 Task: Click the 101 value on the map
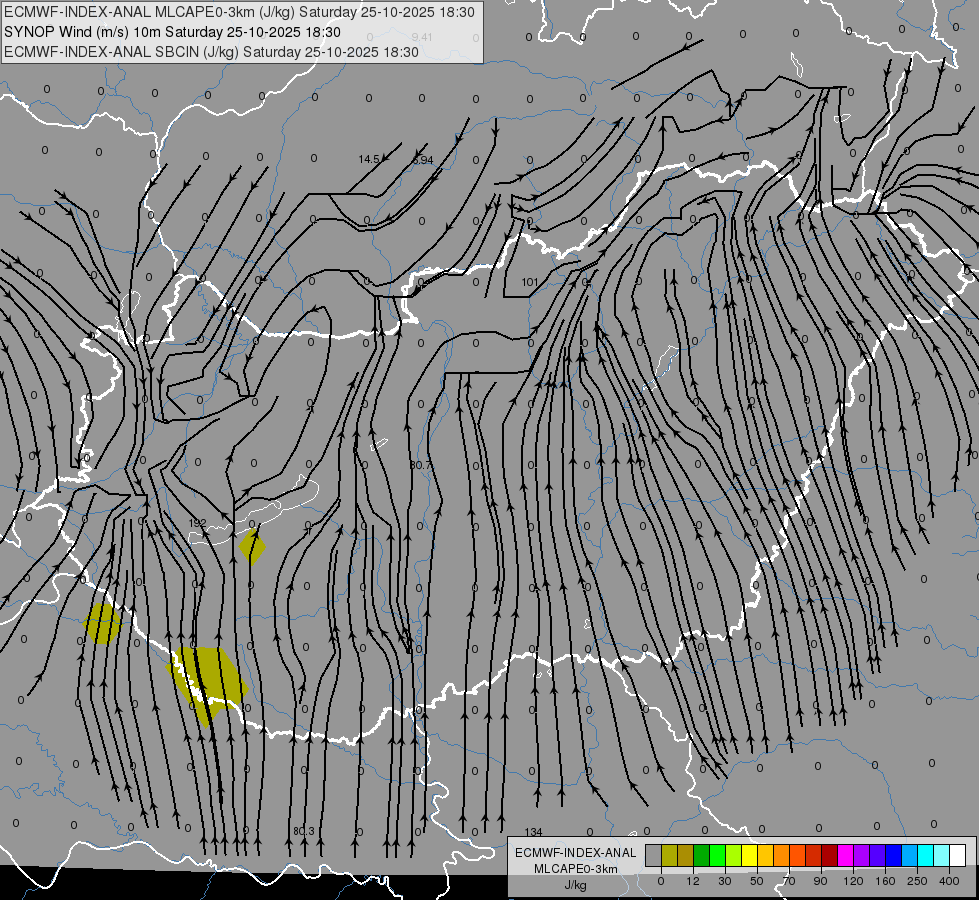coord(529,282)
